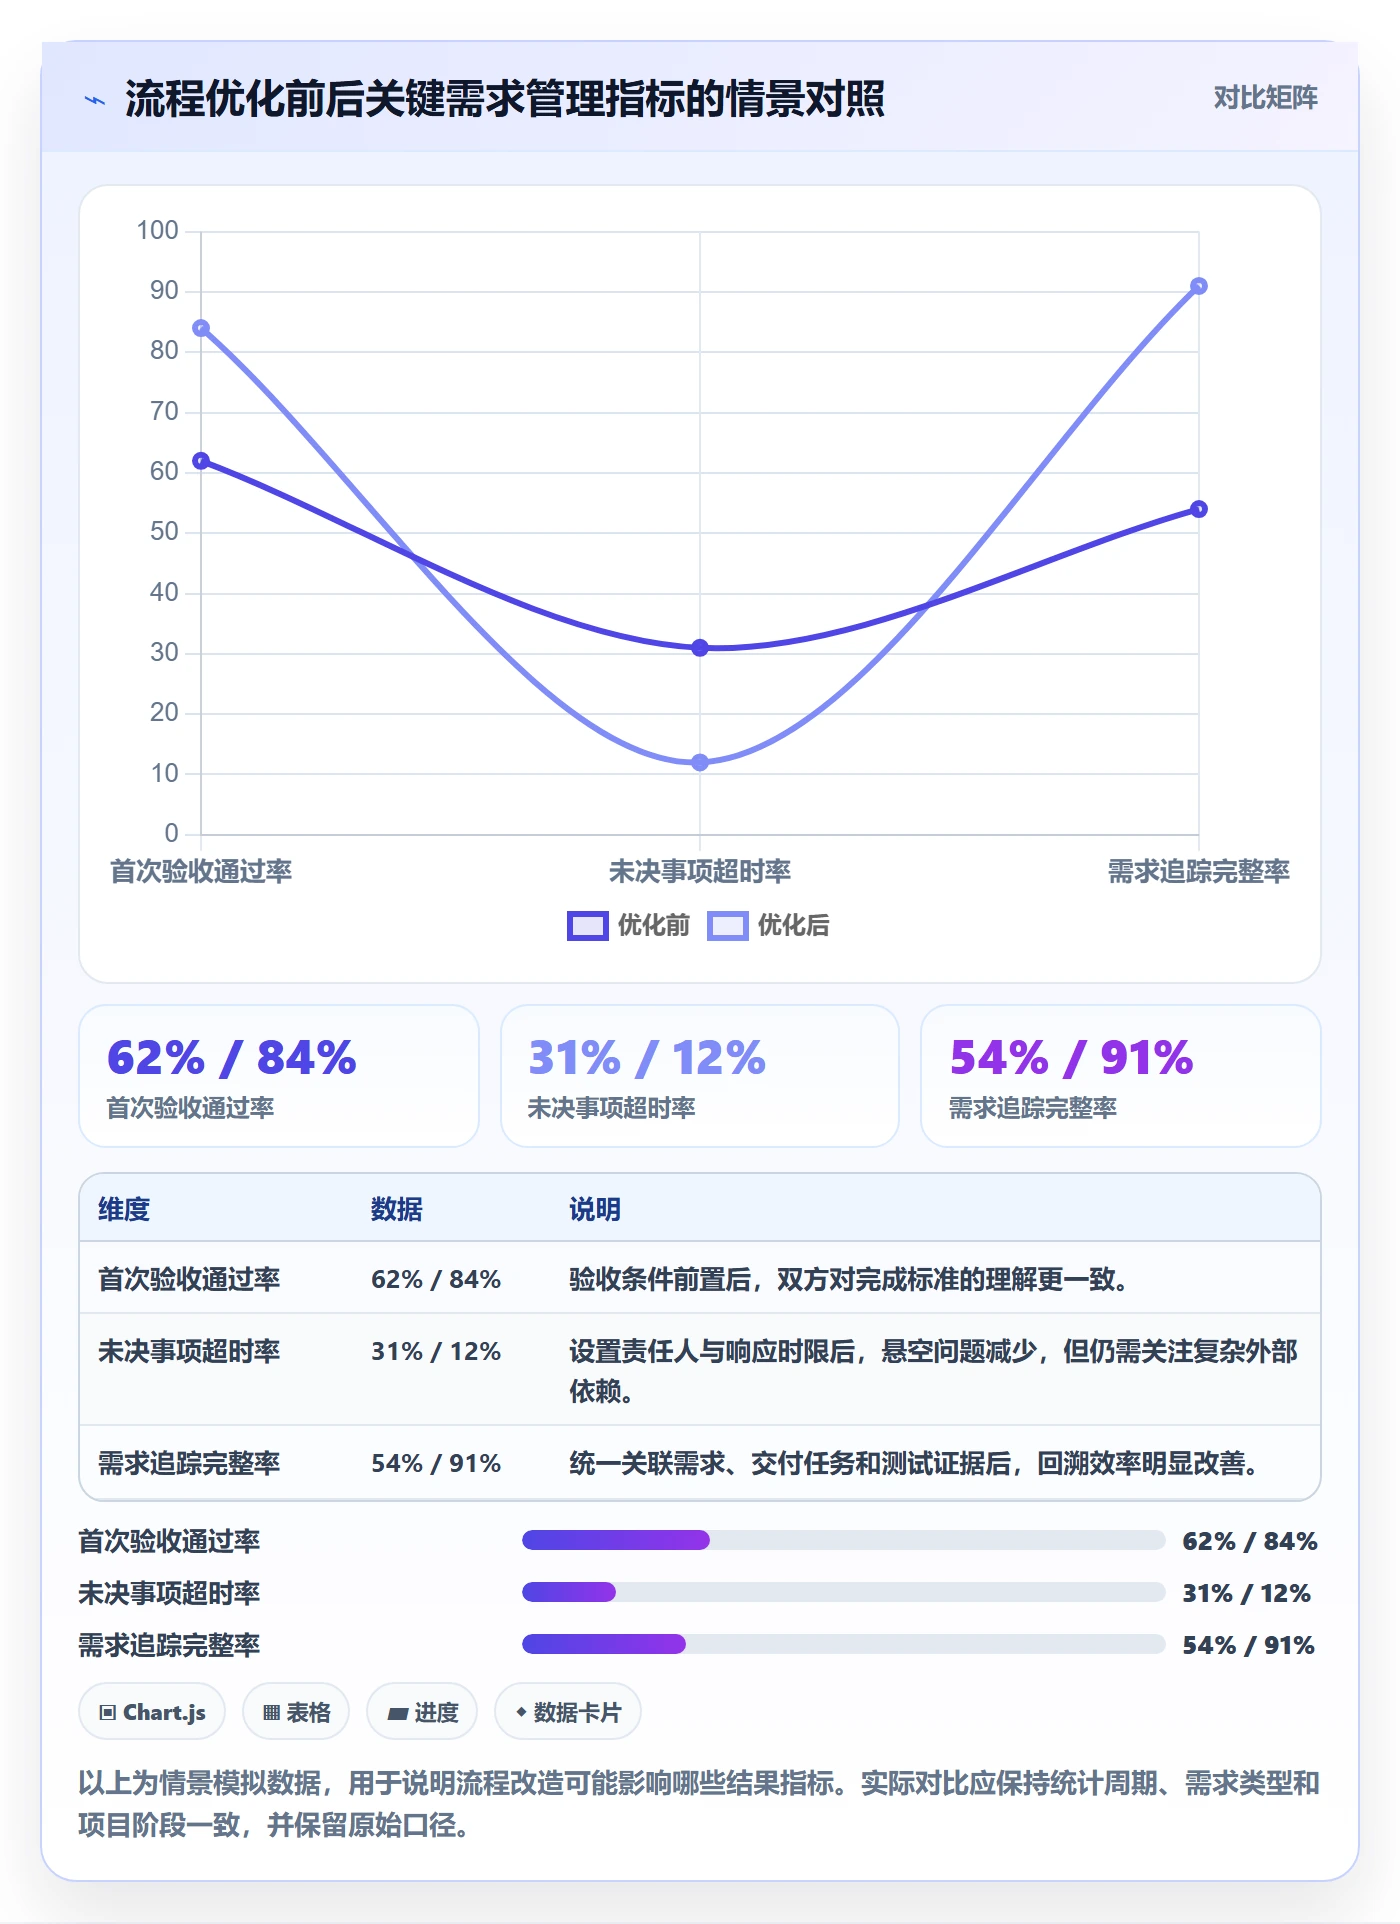Viewport: 1400px width, 1924px height.
Task: Click the 对比矩阵 label in header
Action: point(1265,98)
